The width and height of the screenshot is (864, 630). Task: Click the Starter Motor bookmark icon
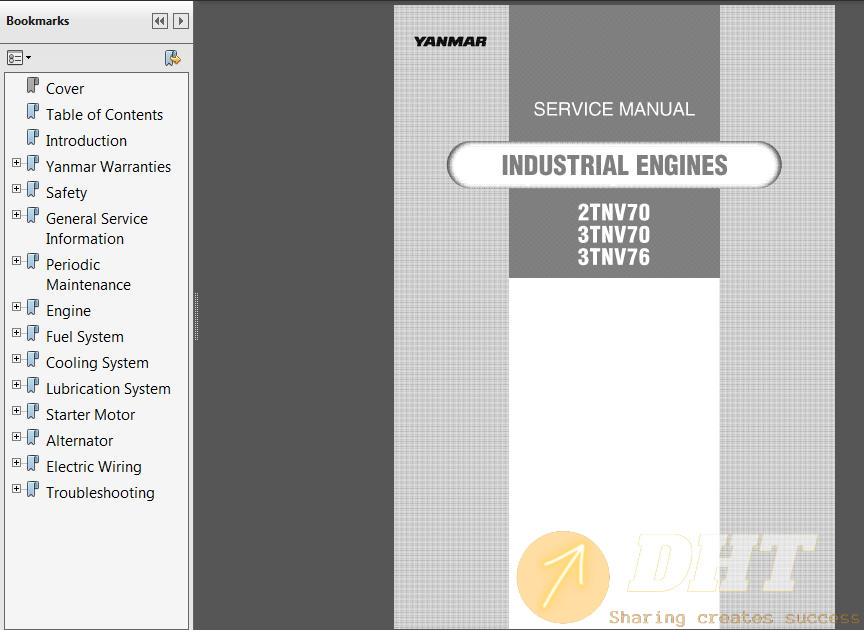[33, 411]
